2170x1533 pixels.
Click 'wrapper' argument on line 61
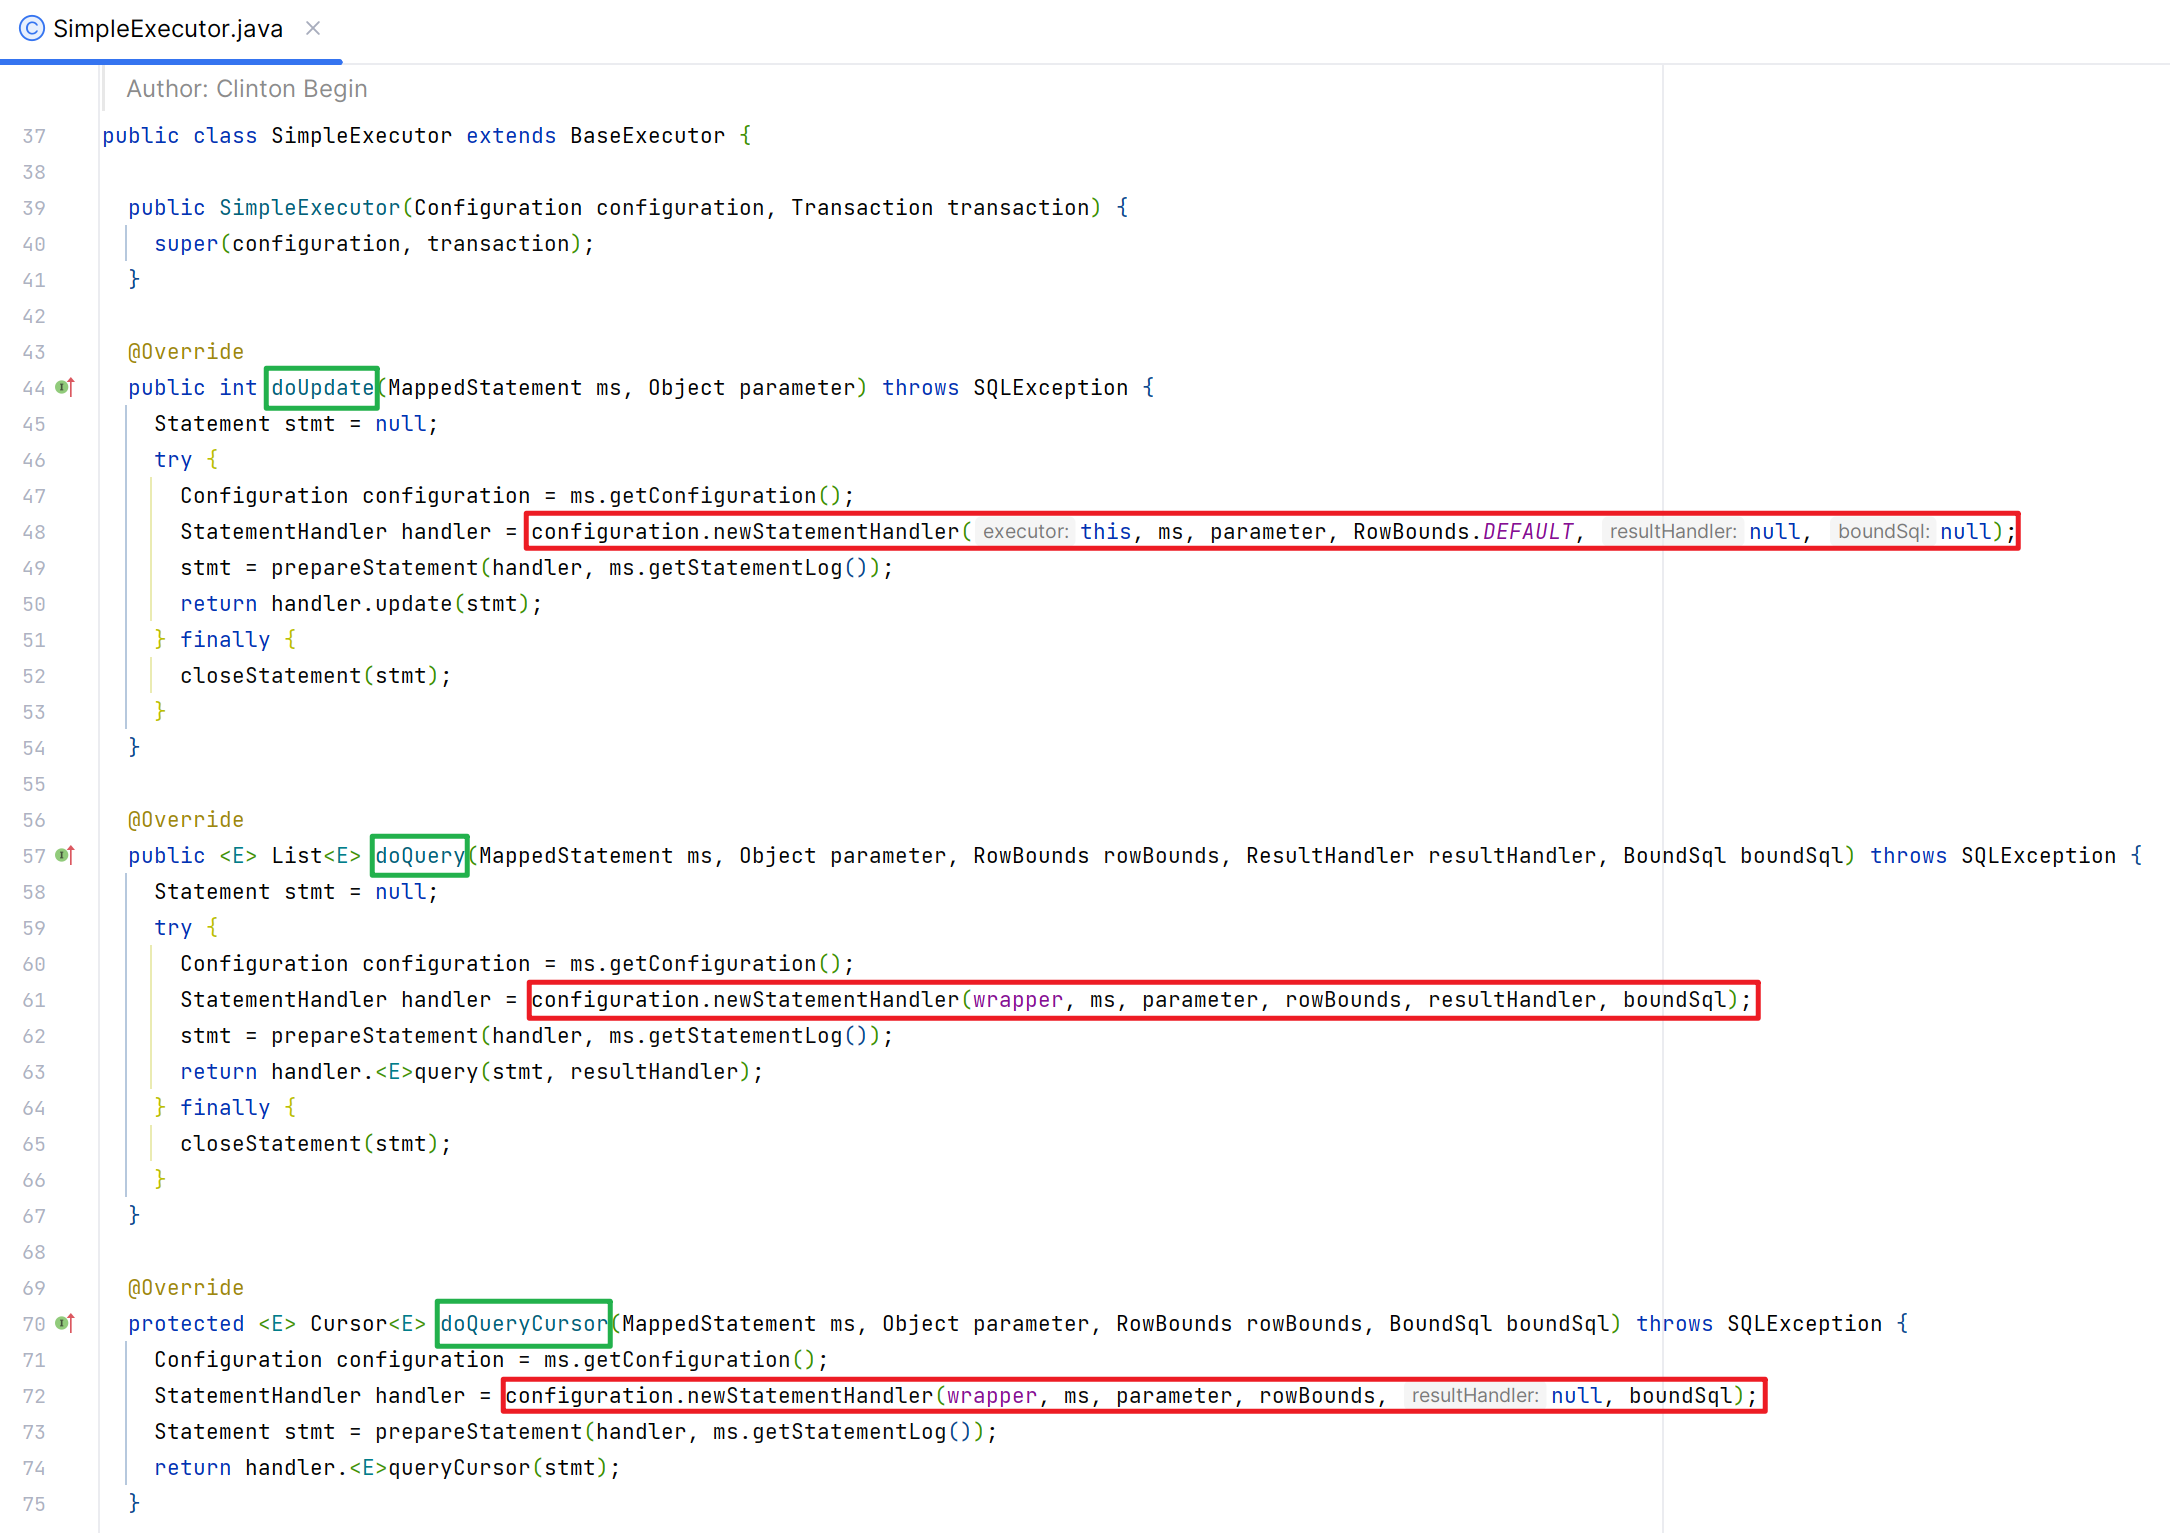click(x=1017, y=1000)
